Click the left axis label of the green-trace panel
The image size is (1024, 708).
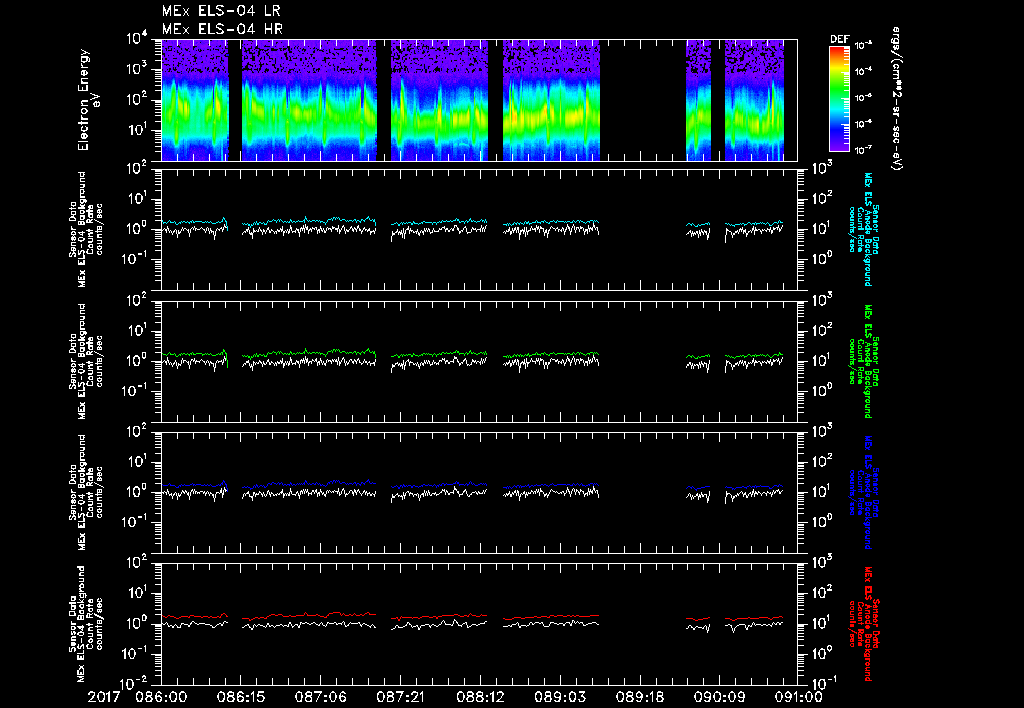pos(86,361)
